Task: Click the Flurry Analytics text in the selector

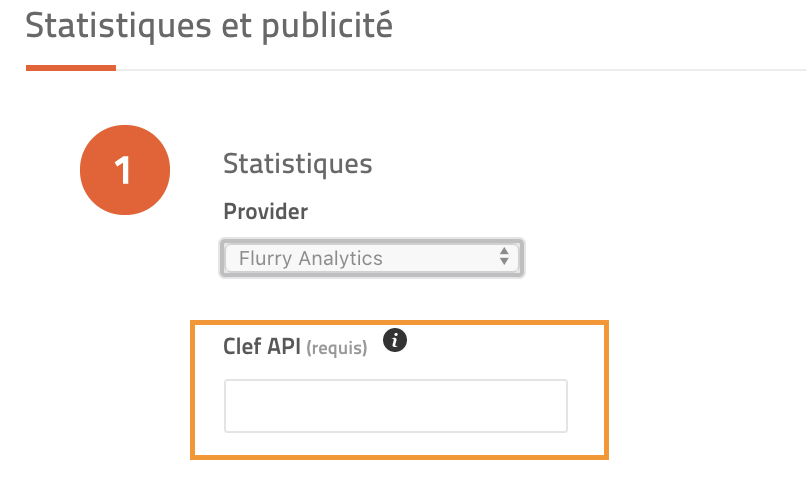Action: point(310,258)
